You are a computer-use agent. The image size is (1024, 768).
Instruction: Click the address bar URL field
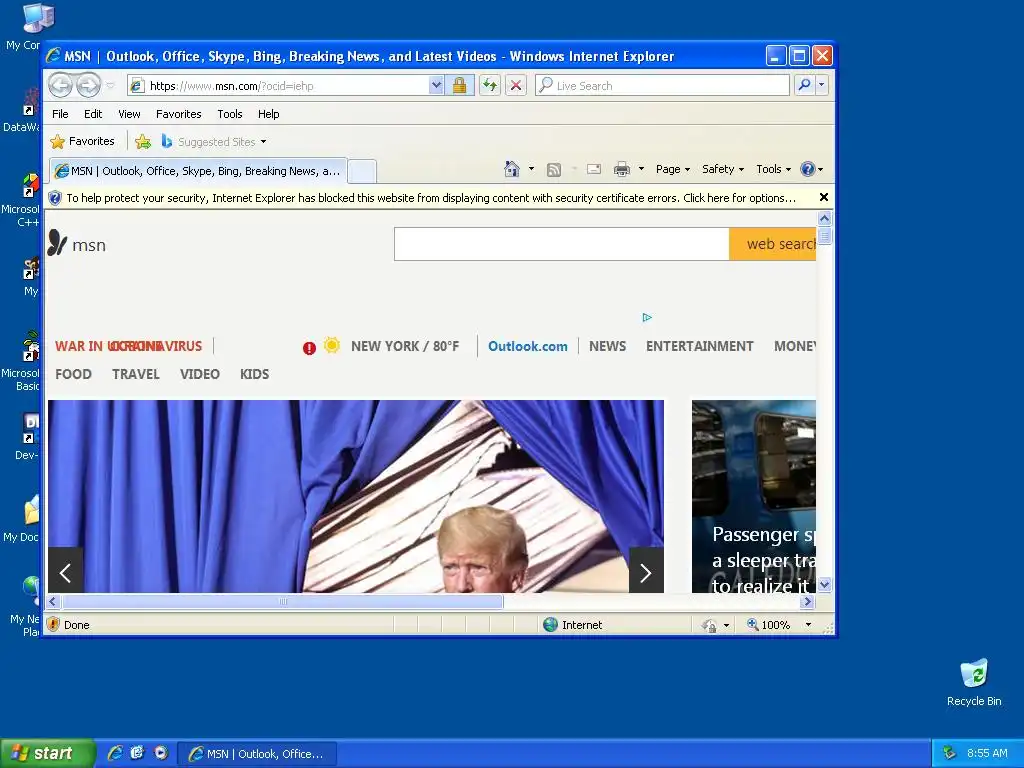[x=278, y=86]
